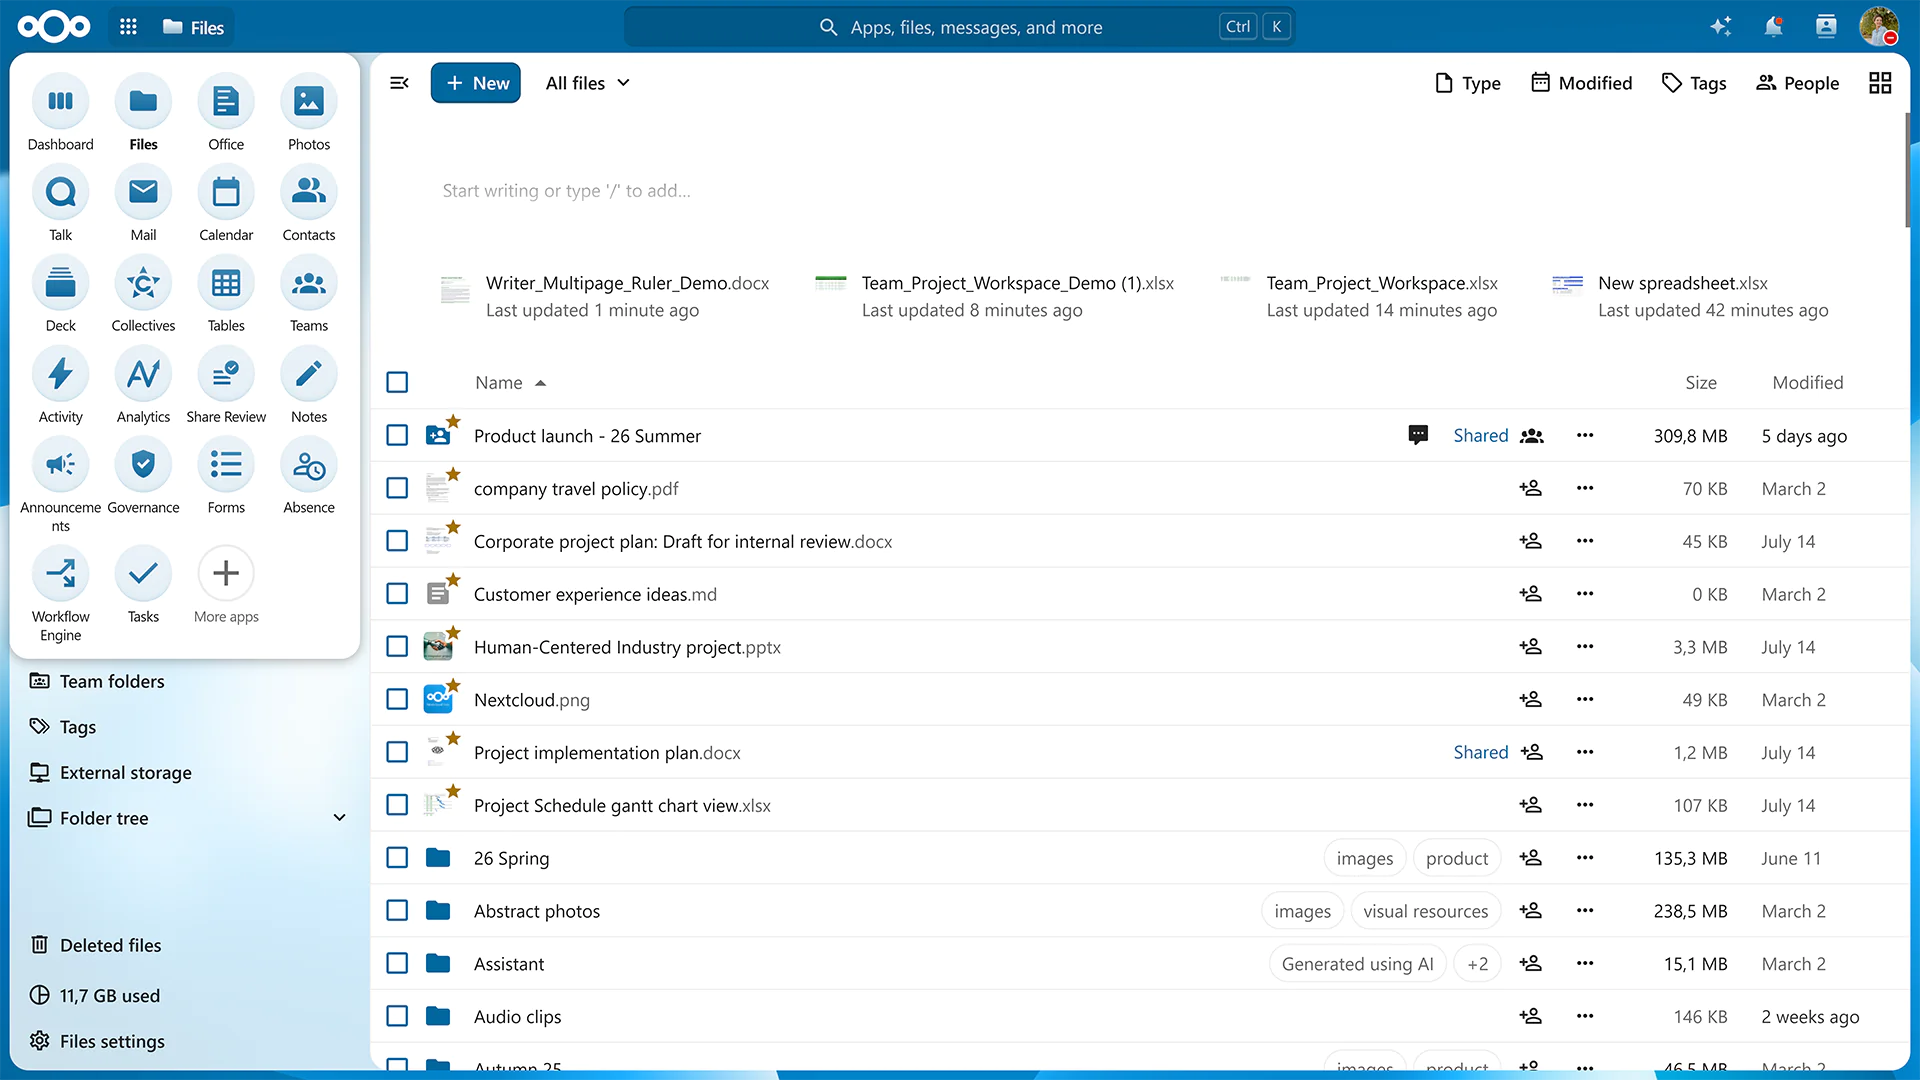Open the Collectives app
The height and width of the screenshot is (1080, 1920).
coord(143,294)
